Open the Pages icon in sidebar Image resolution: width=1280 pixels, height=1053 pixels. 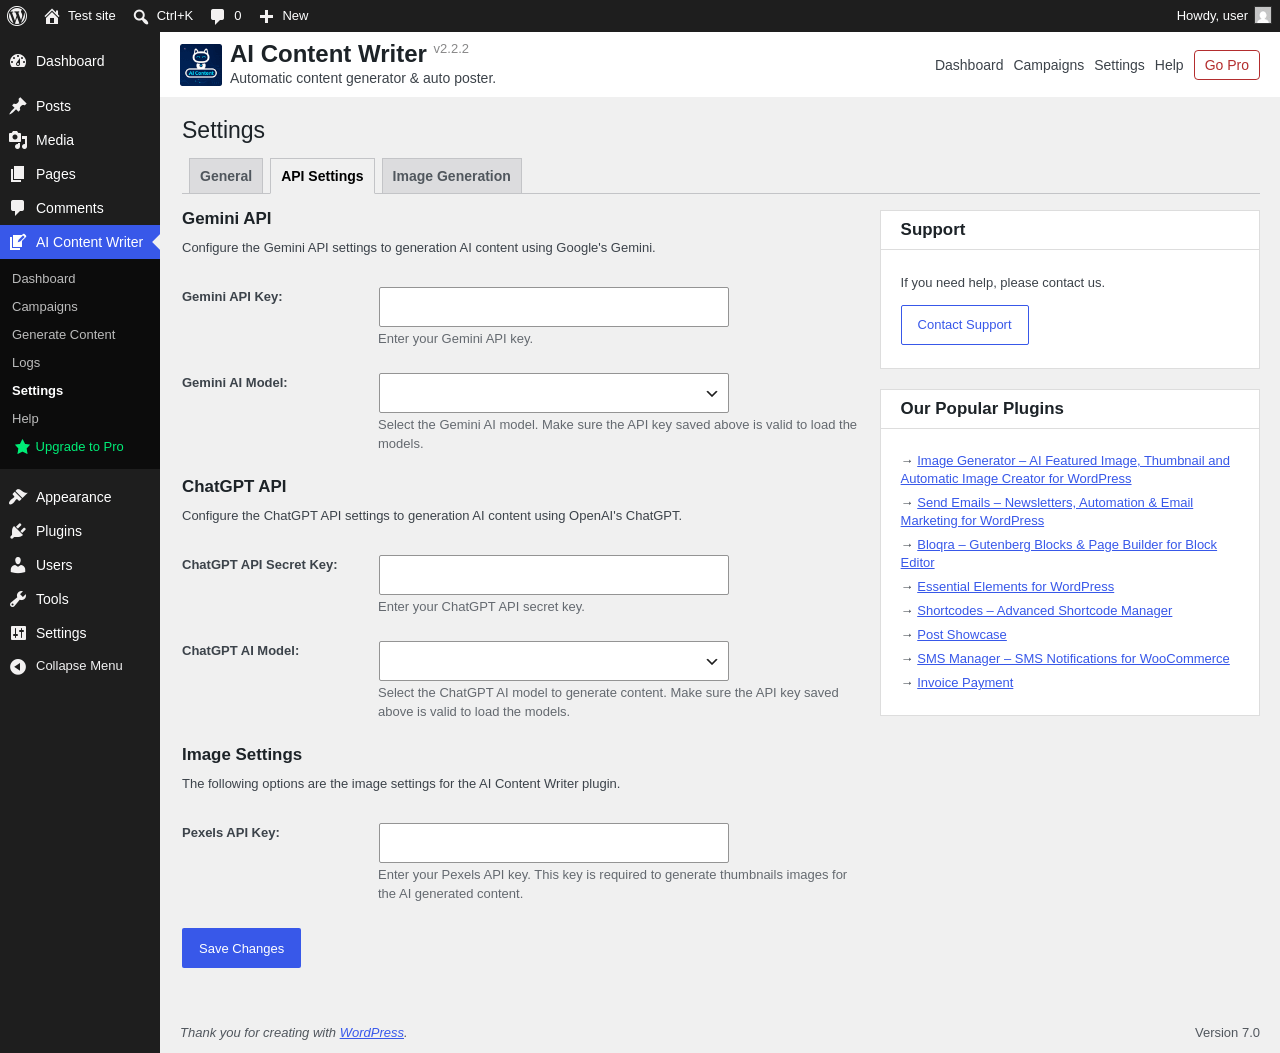coord(18,174)
